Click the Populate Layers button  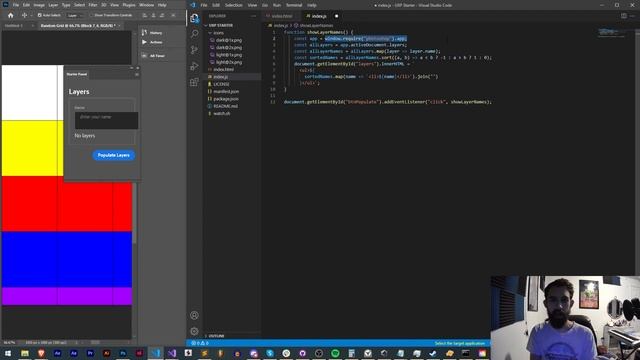[x=113, y=155]
